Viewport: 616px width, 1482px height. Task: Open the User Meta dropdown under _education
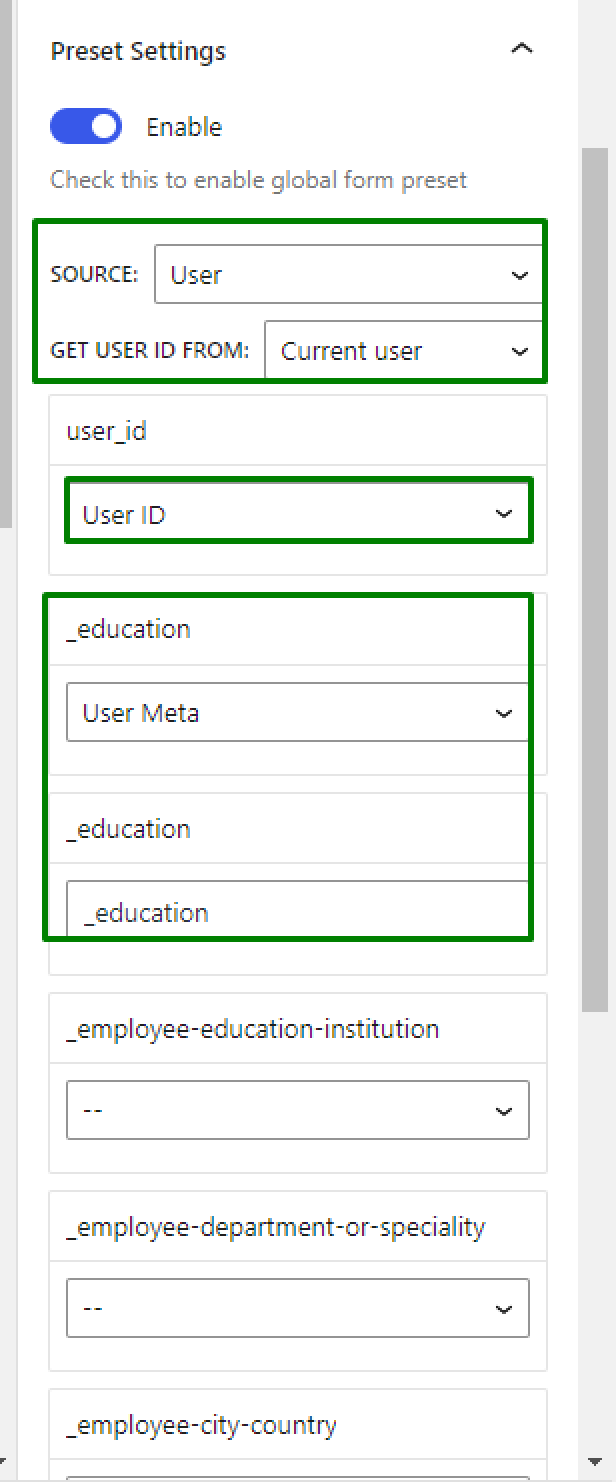point(298,713)
